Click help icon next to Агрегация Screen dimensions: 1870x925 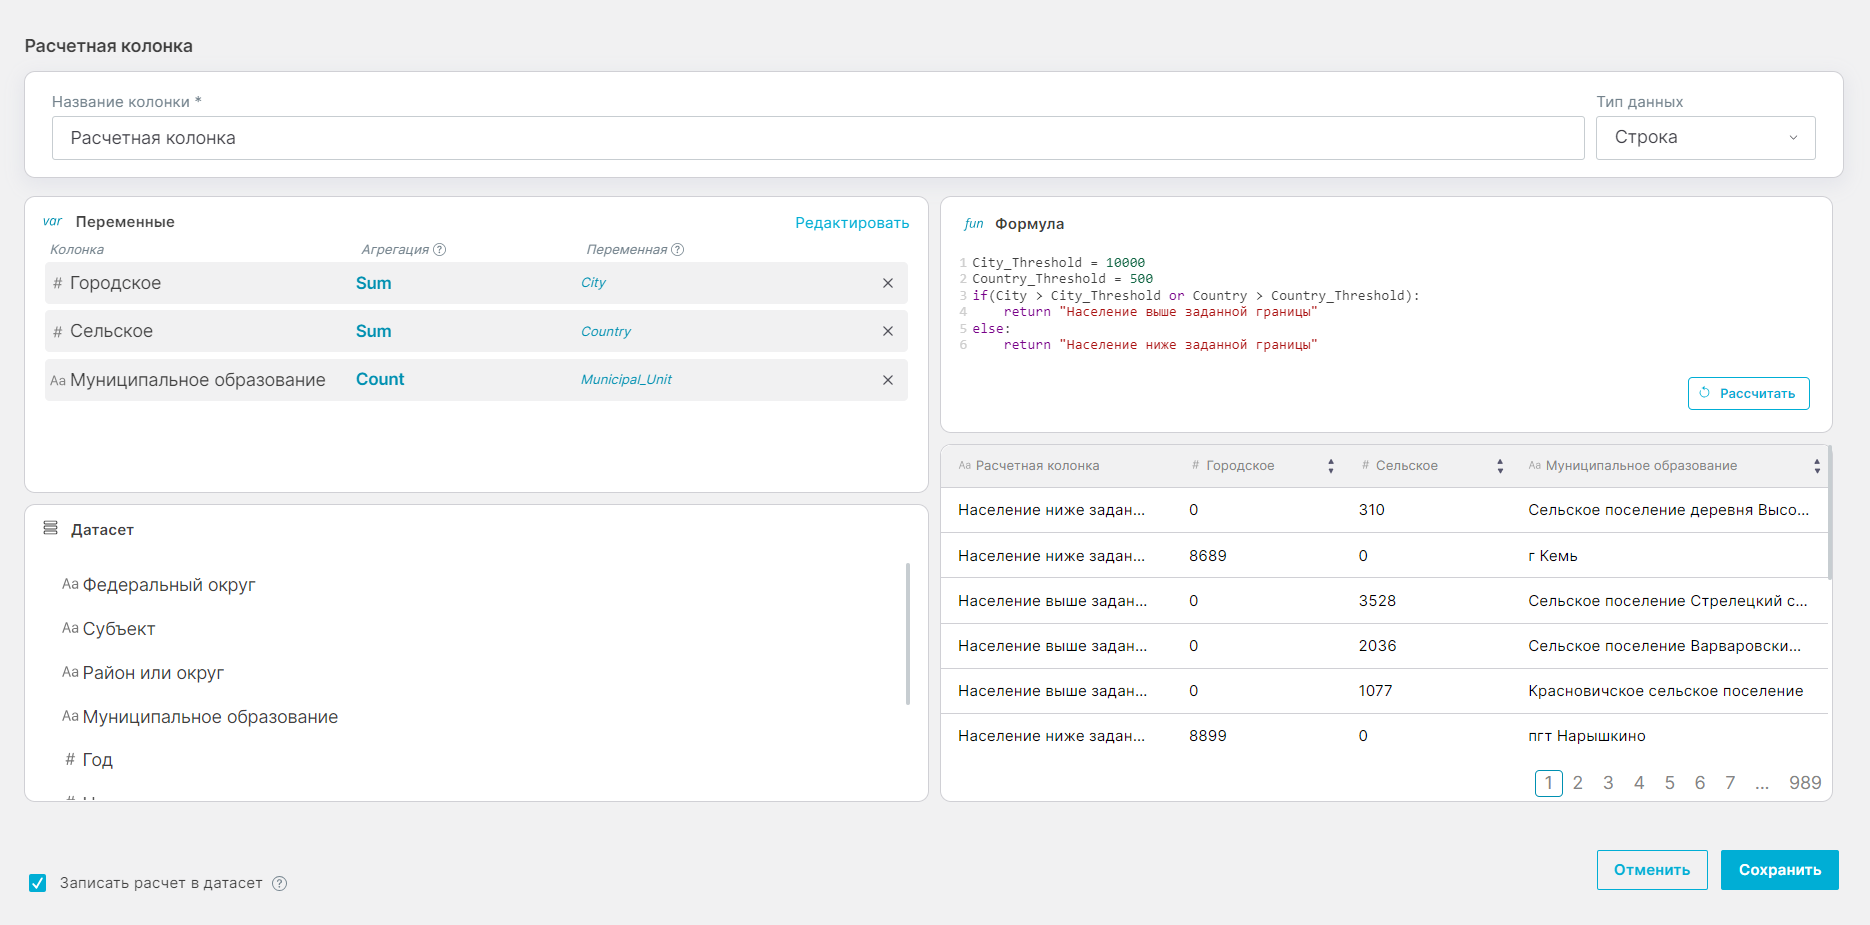point(439,250)
